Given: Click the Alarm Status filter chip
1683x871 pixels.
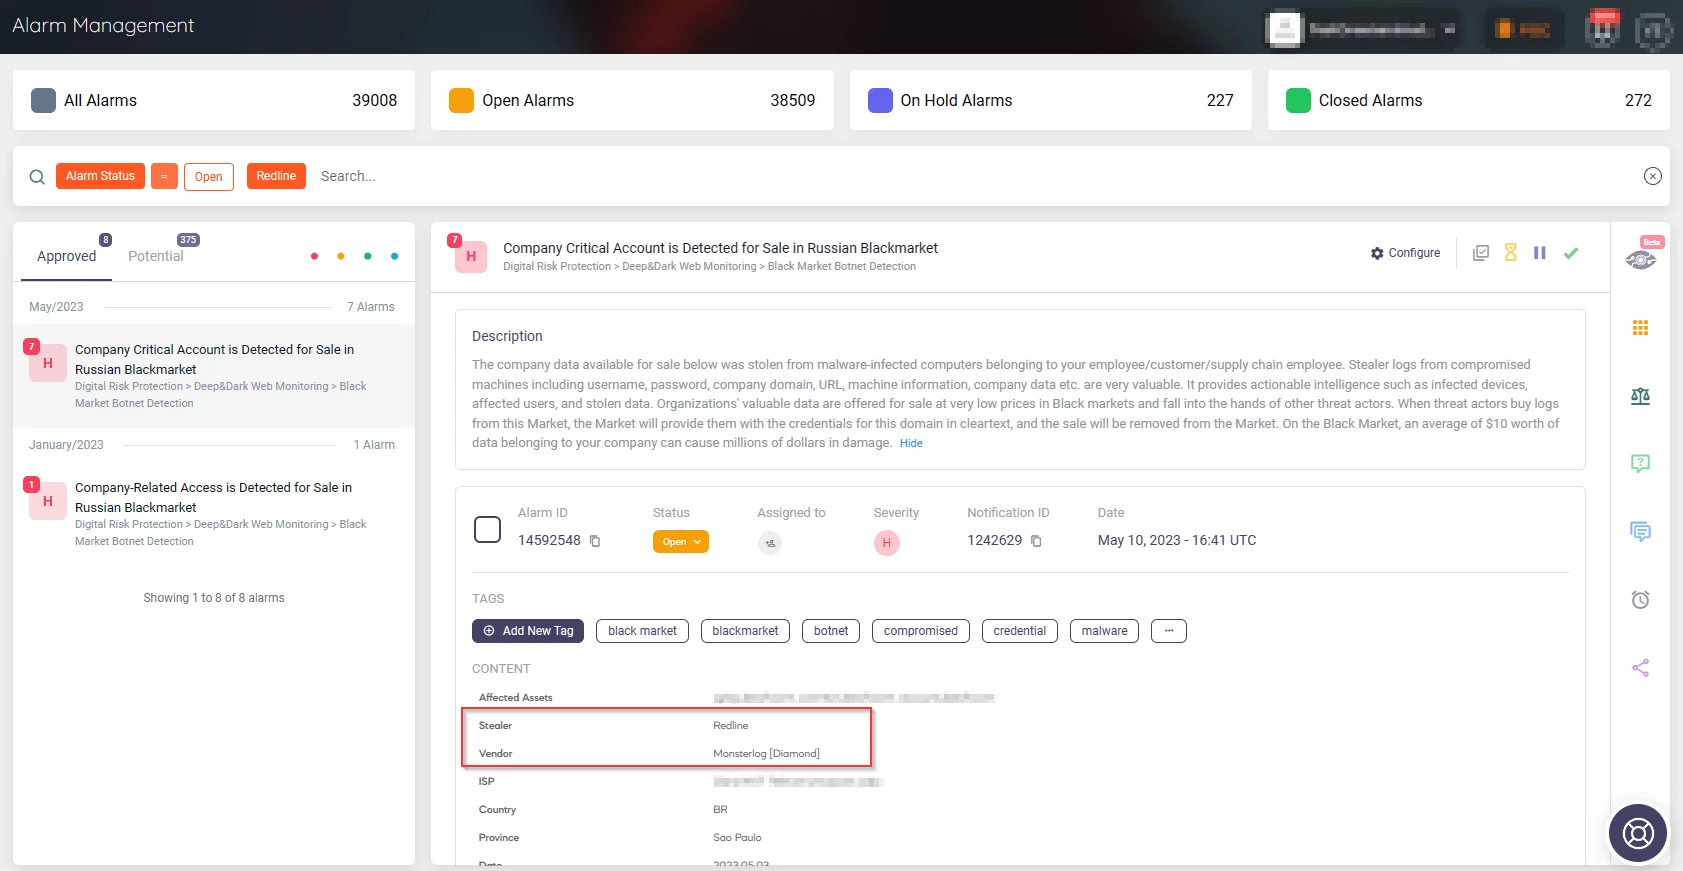Looking at the screenshot, I should (x=100, y=176).
